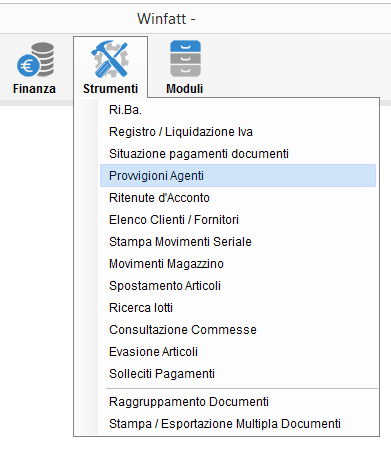
Task: Click the Strumenti hammer and wrench icon
Action: 110,59
